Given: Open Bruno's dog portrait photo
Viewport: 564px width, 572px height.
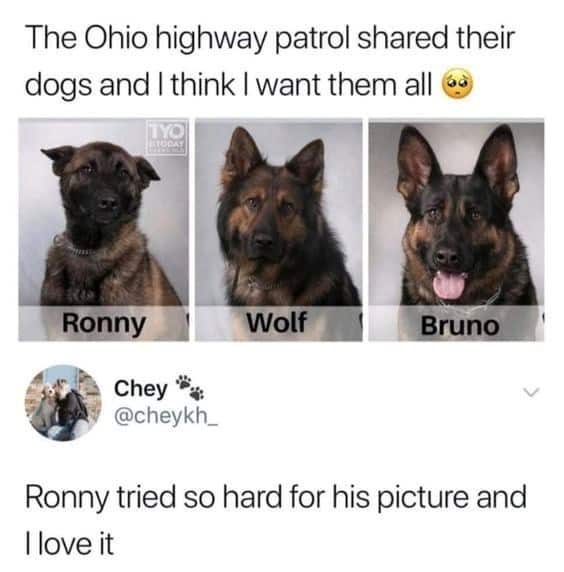Looking at the screenshot, I should (x=456, y=230).
